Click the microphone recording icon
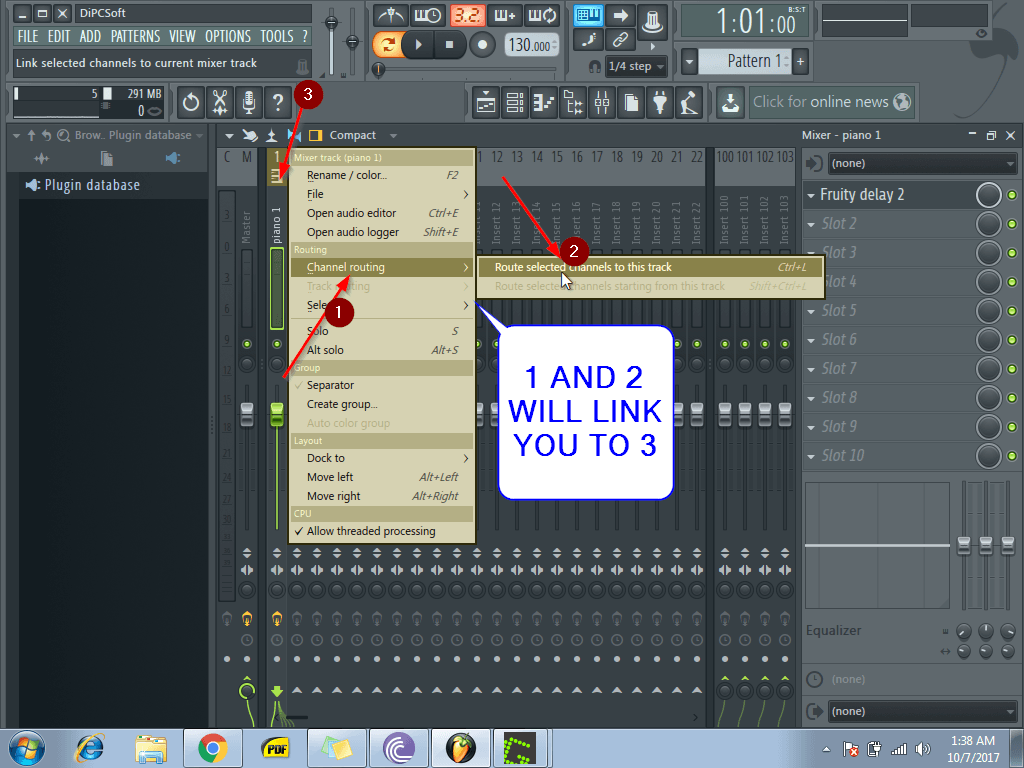 249,102
